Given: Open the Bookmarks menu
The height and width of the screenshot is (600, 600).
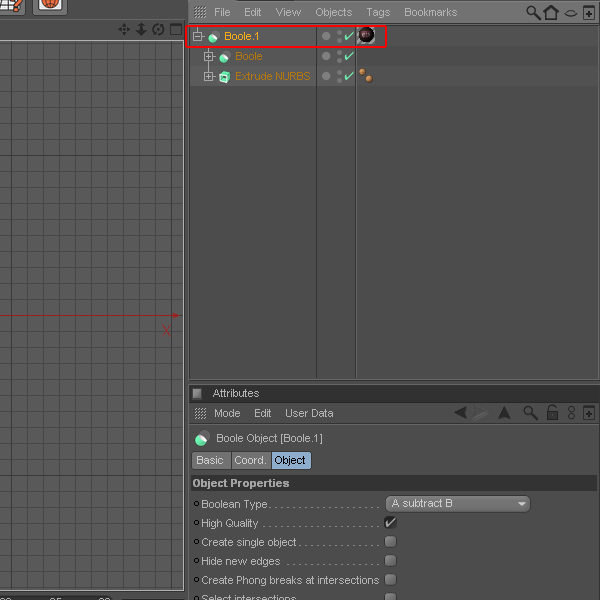Looking at the screenshot, I should (430, 12).
